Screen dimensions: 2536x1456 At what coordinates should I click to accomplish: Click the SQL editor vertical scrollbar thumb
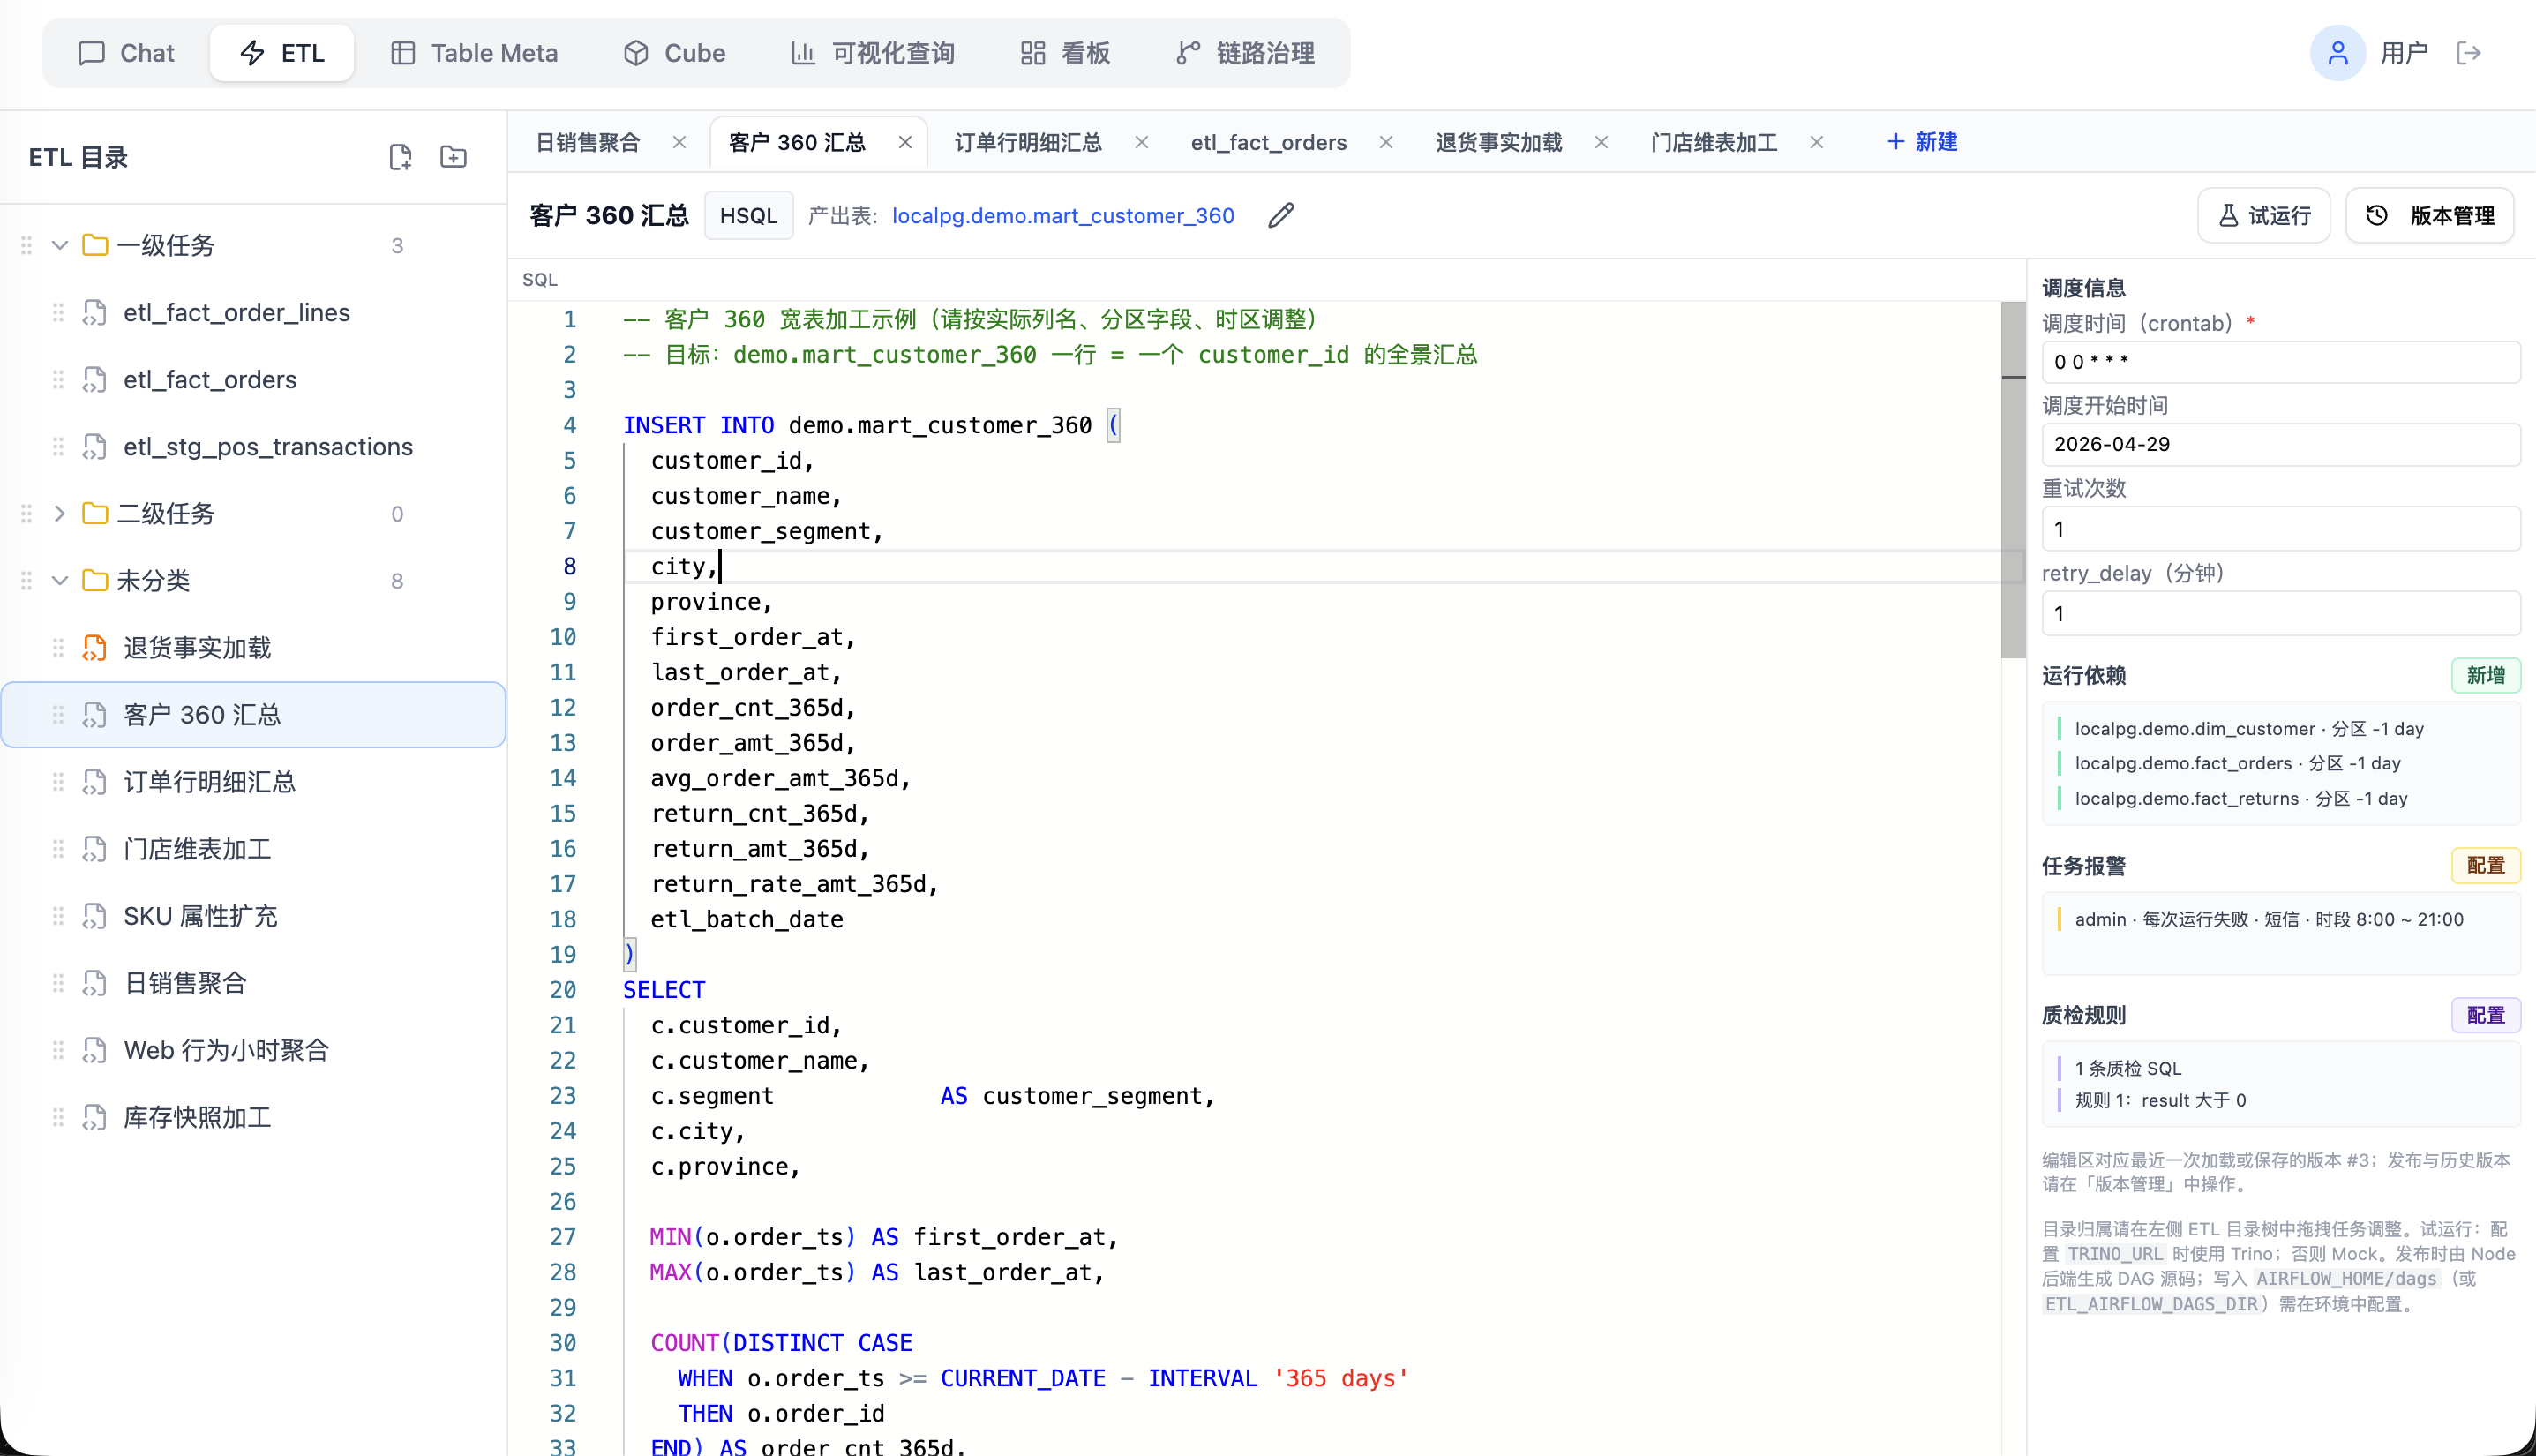tap(2013, 480)
